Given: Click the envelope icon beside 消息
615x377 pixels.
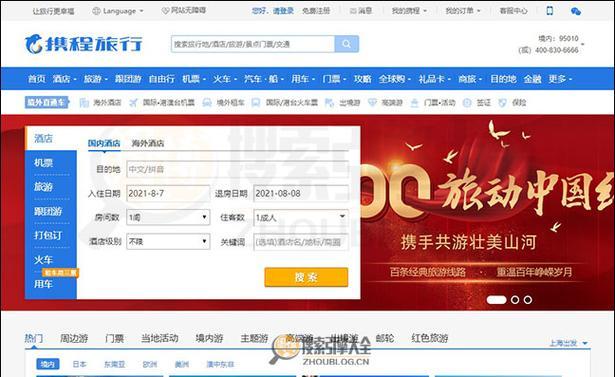Looking at the screenshot, I should [x=353, y=11].
